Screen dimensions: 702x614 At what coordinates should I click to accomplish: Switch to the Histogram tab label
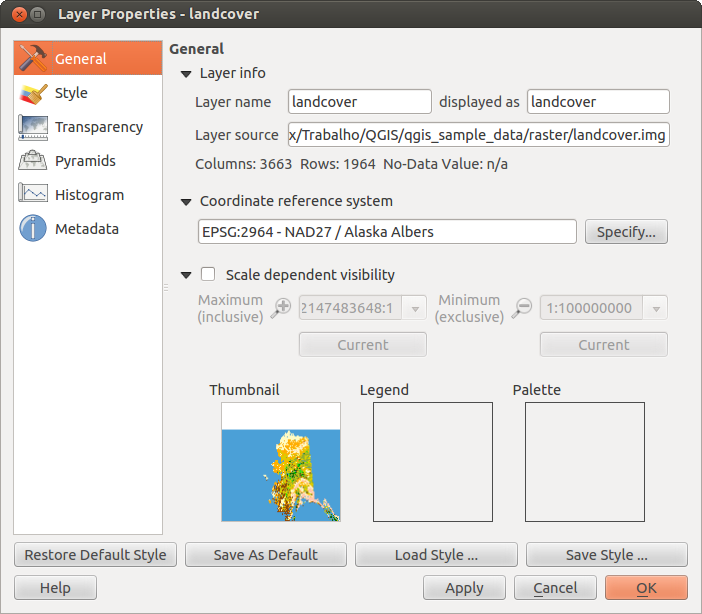(89, 195)
